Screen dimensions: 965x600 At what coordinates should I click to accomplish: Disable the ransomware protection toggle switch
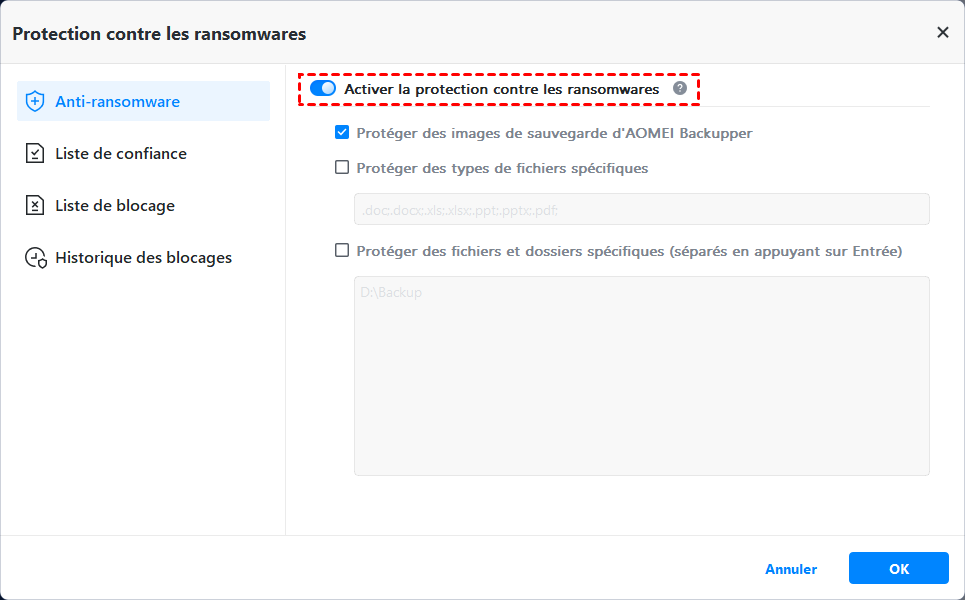point(323,89)
